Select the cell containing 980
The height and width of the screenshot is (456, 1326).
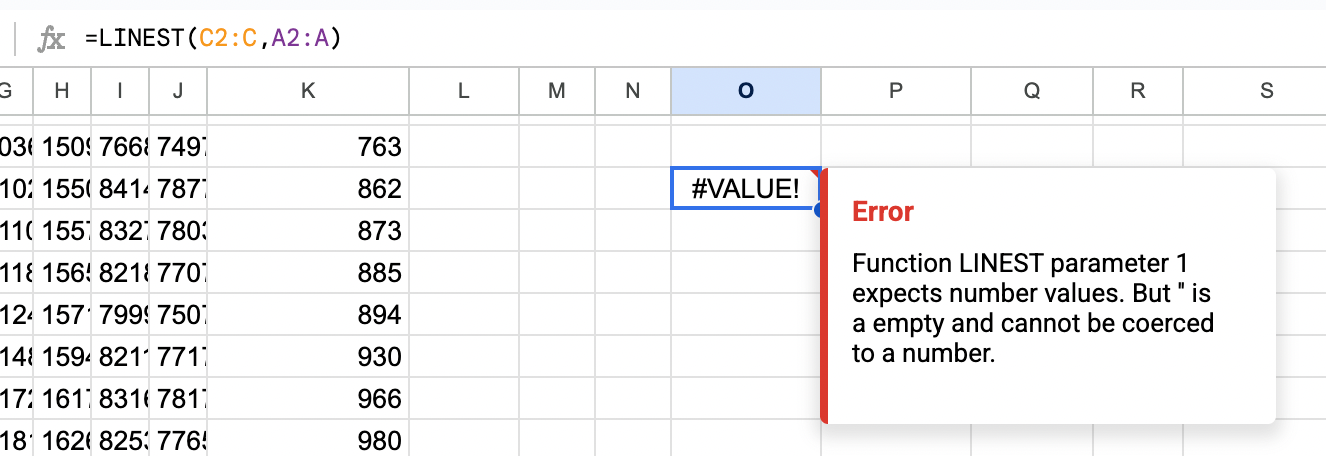pyautogui.click(x=308, y=440)
